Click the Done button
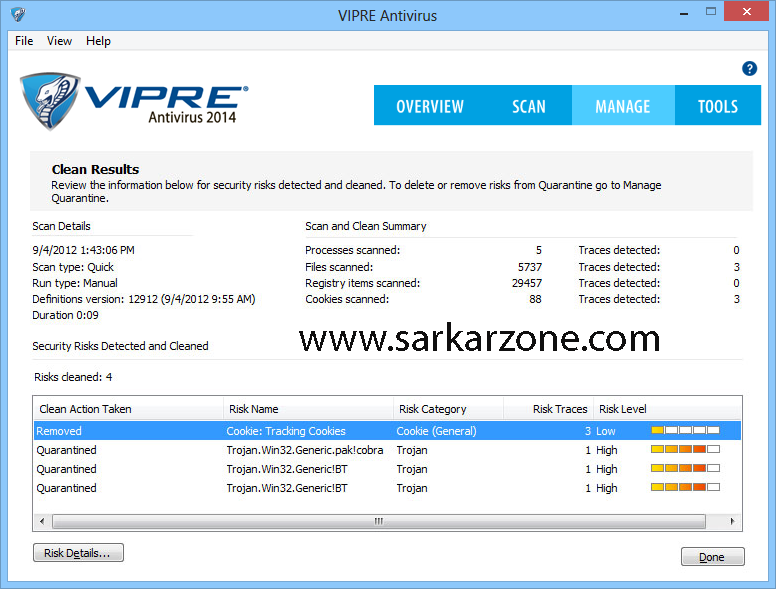776x589 pixels. (x=713, y=557)
